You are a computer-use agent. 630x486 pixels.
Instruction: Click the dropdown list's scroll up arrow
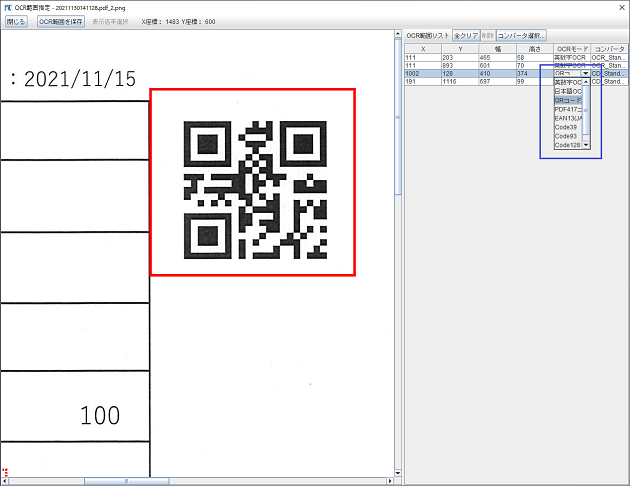[x=586, y=82]
